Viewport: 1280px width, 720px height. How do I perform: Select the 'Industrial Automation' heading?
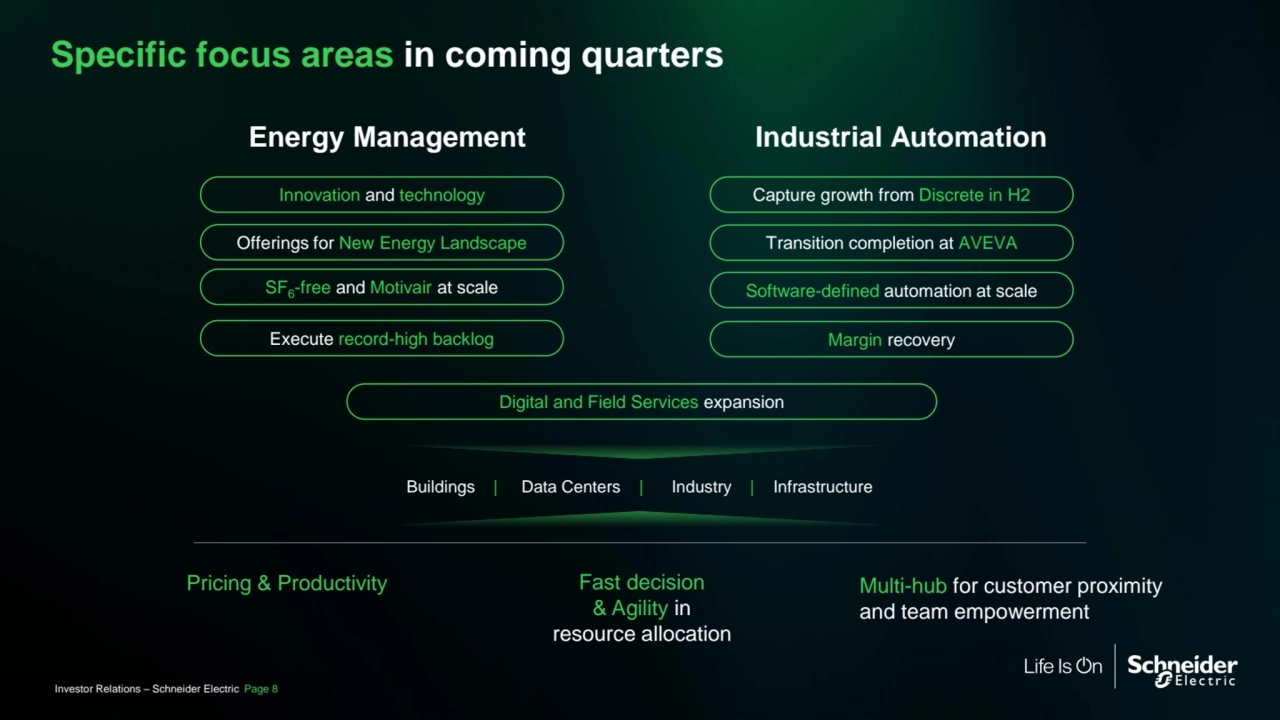point(900,137)
